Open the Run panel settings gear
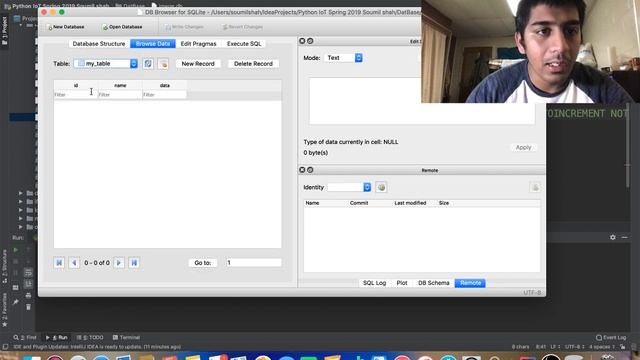 coord(613,237)
